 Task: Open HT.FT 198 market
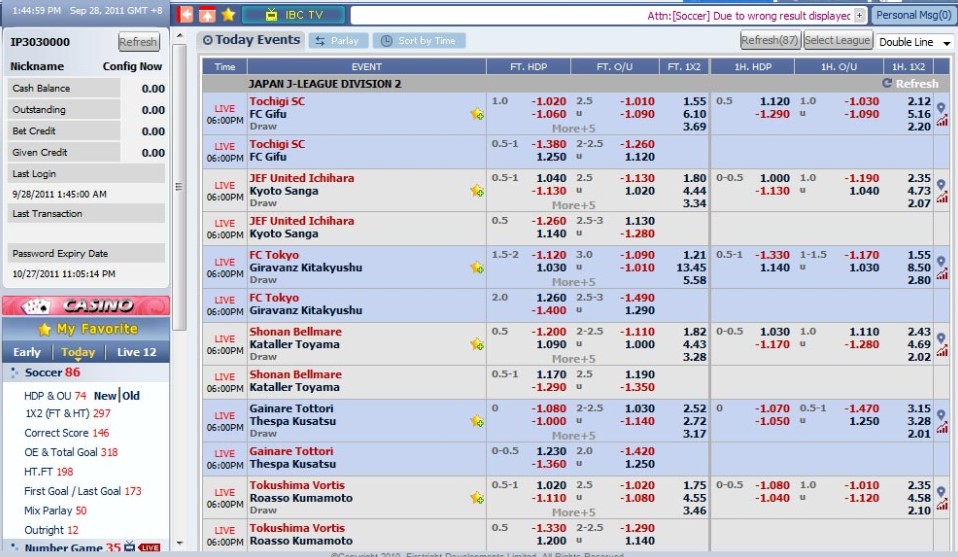[48, 471]
